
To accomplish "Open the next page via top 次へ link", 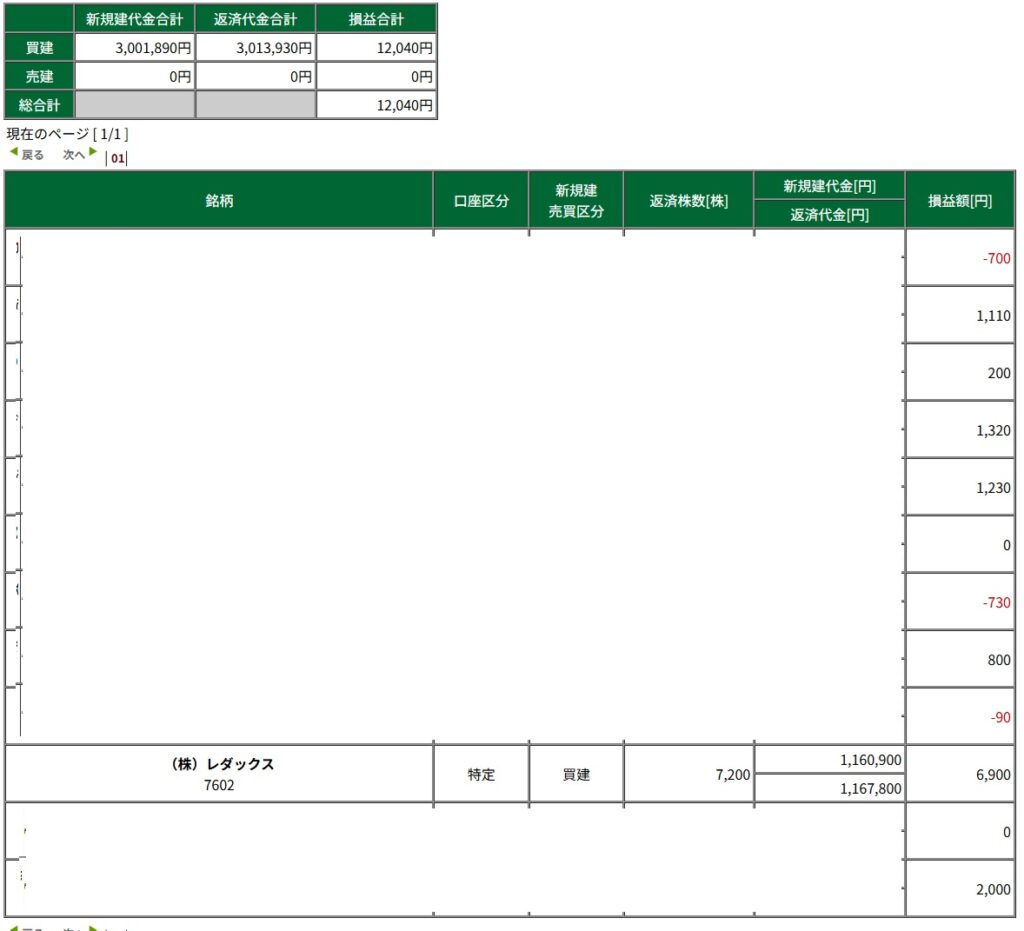I will [74, 155].
